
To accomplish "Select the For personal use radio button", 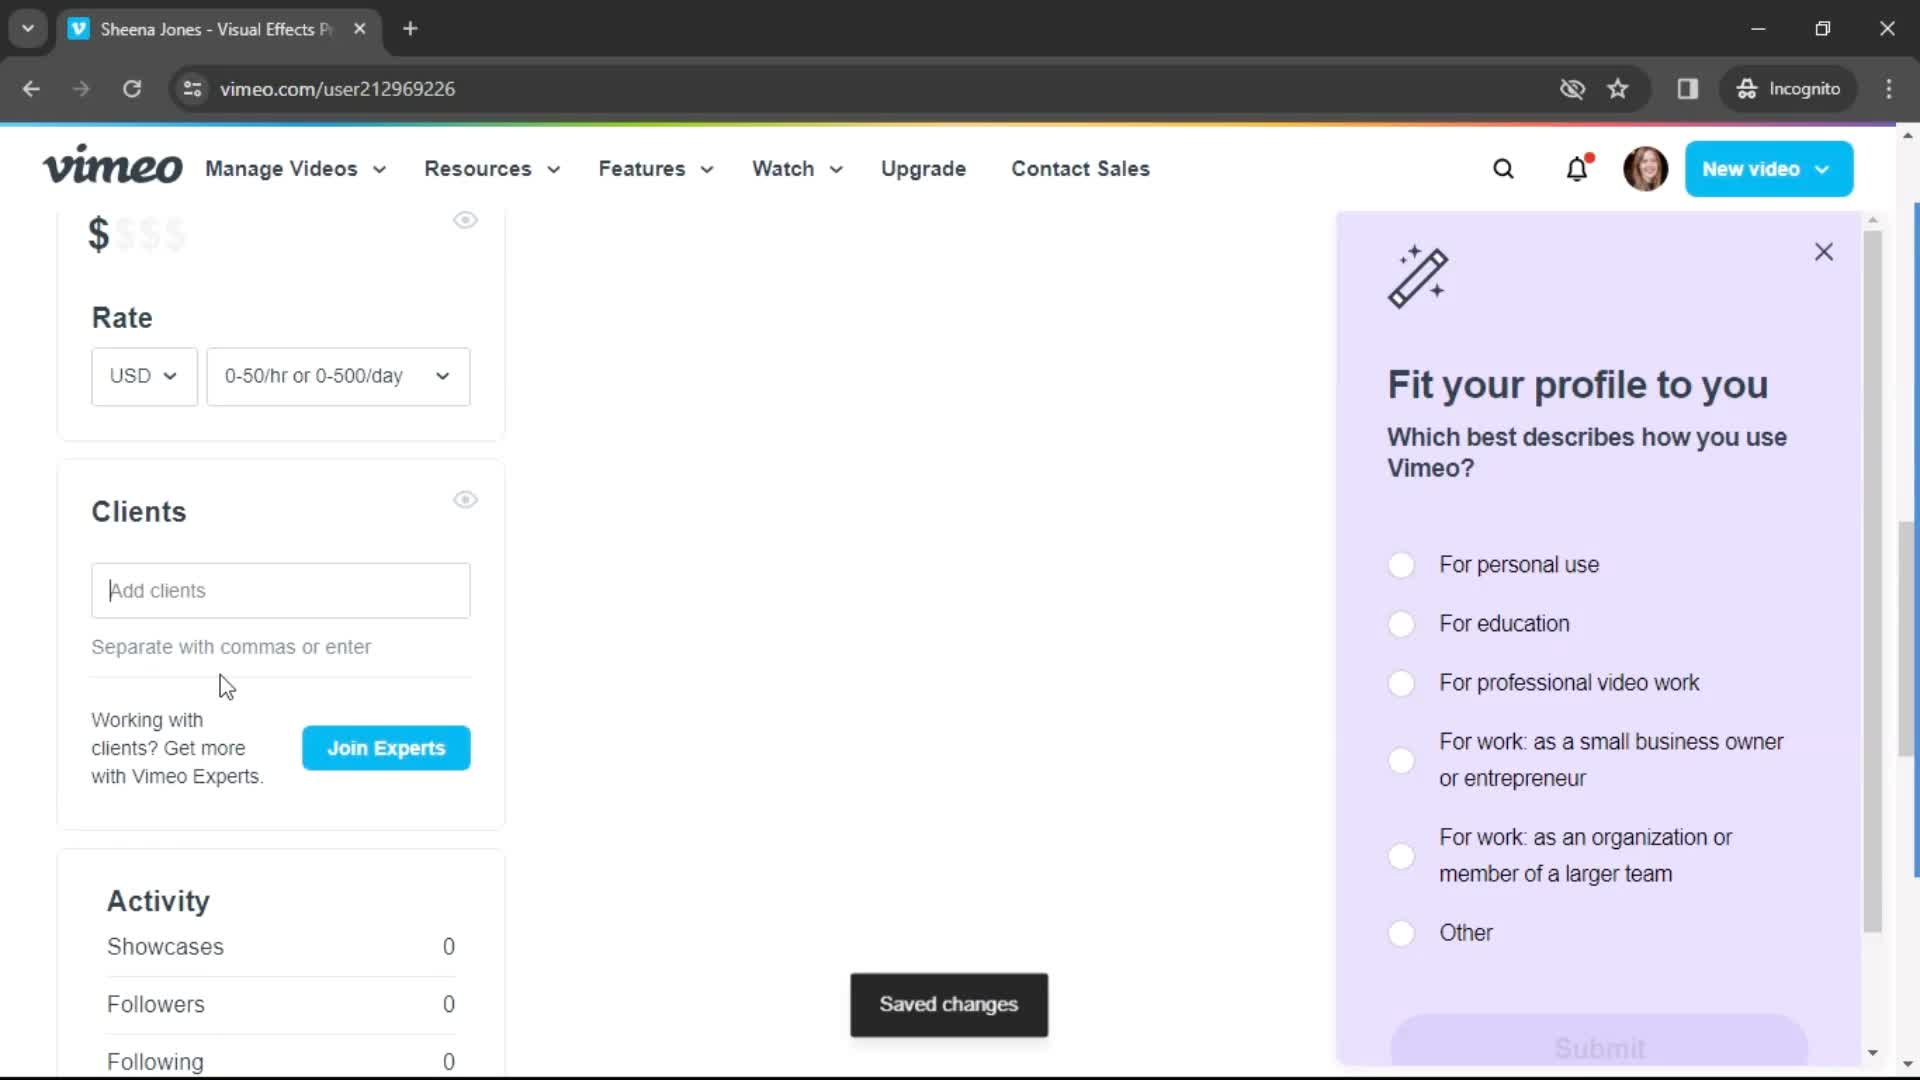I will tap(1402, 564).
